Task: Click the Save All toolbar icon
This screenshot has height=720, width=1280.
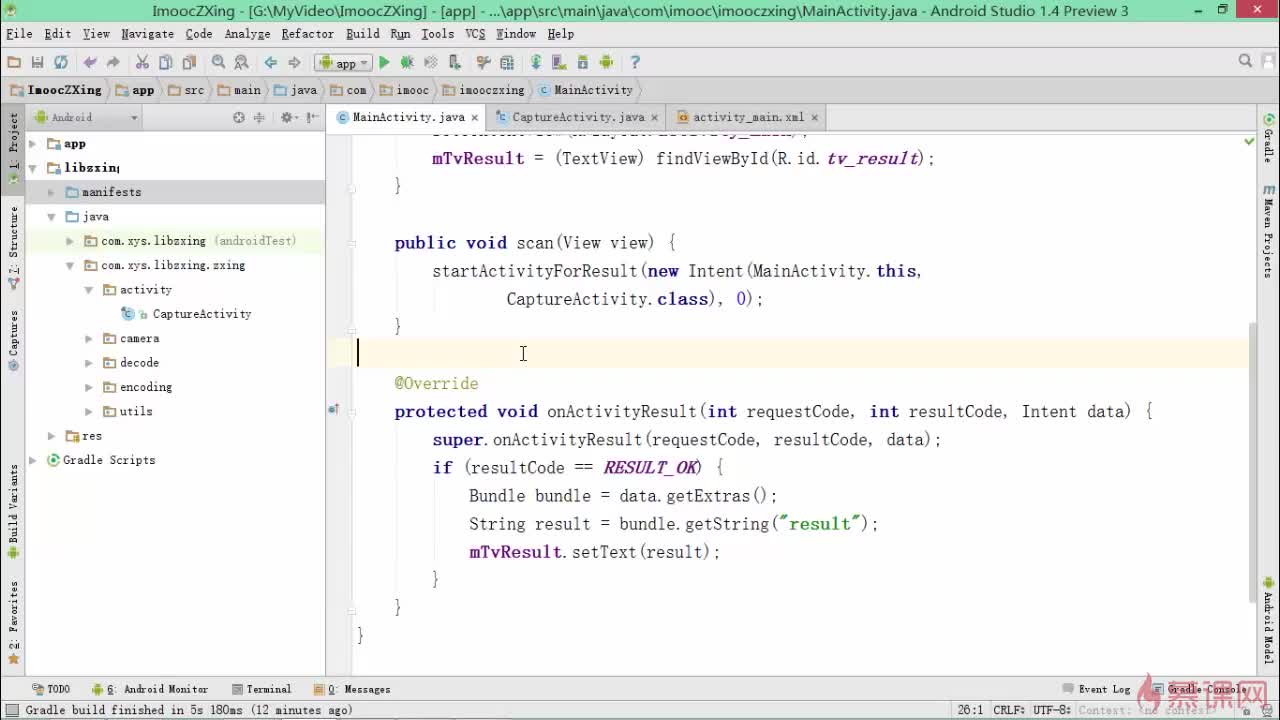Action: (x=37, y=62)
